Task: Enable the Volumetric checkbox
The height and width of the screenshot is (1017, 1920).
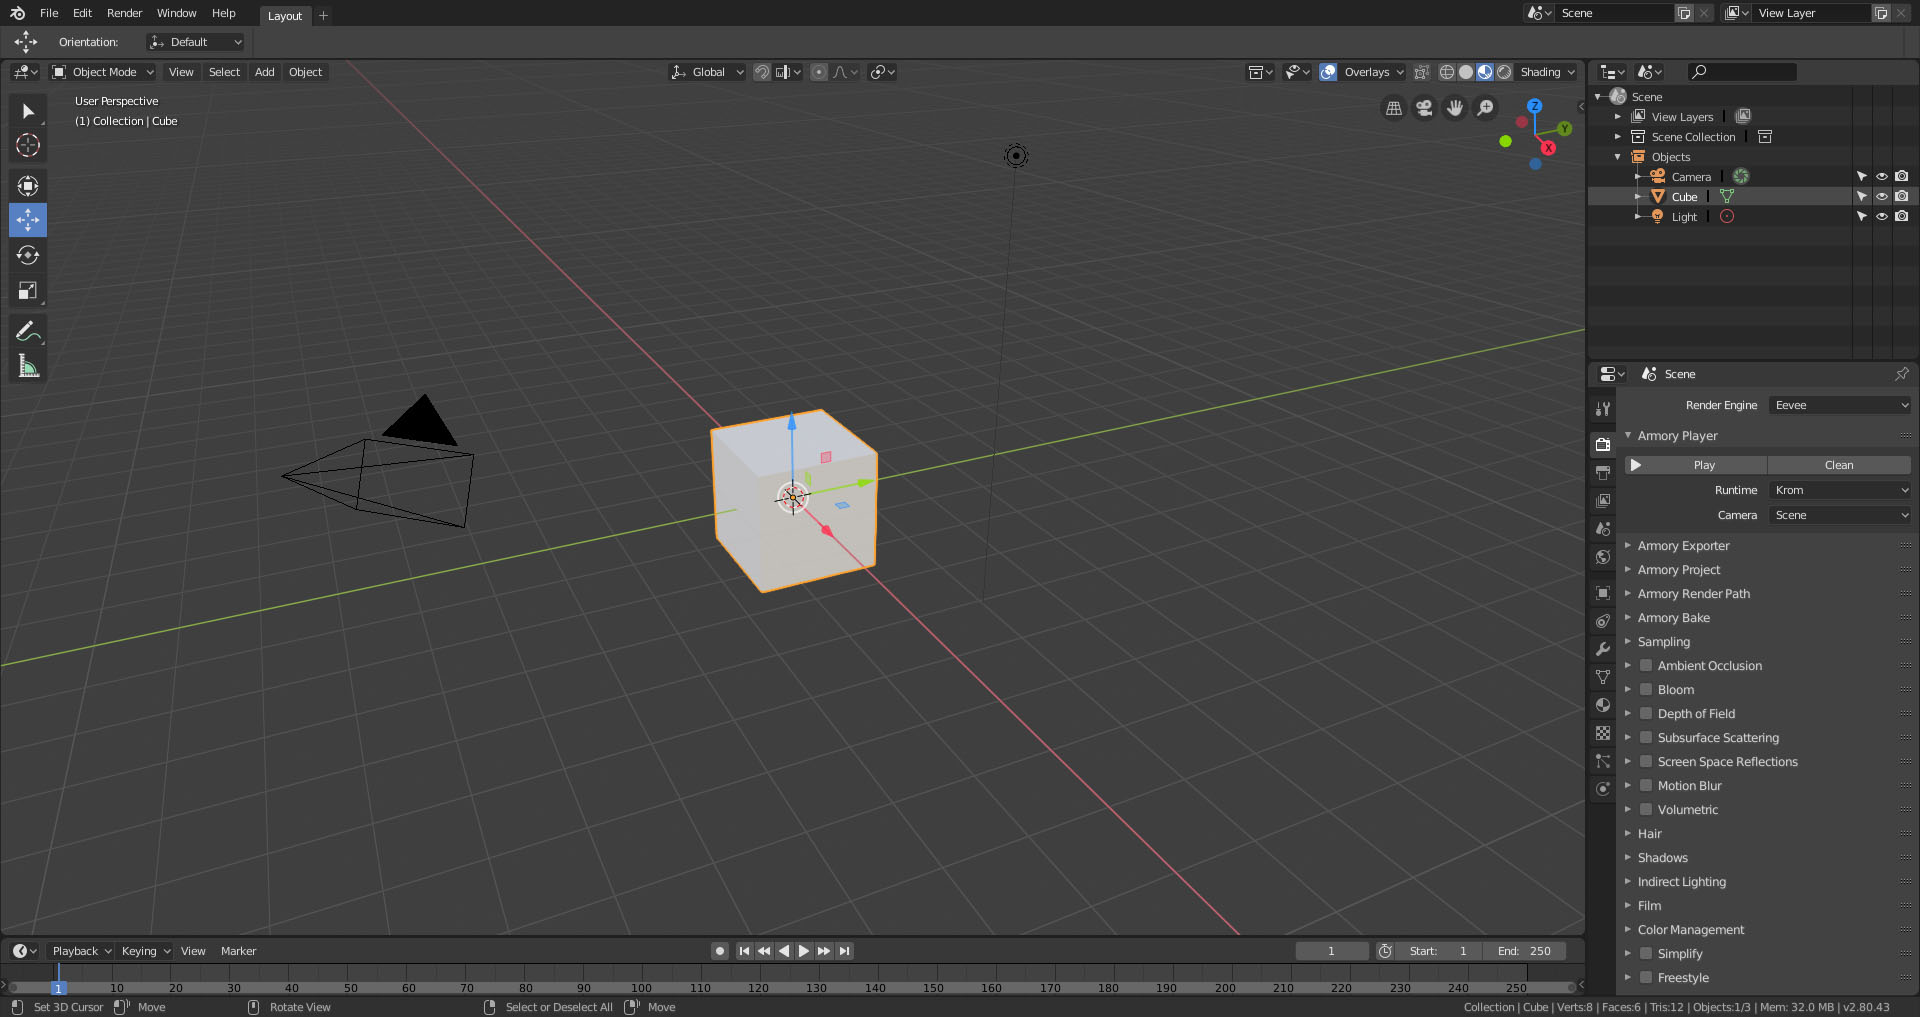Action: click(1646, 810)
